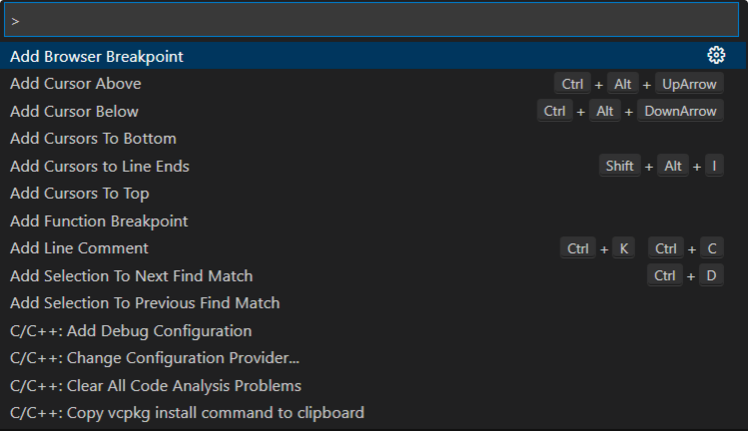The width and height of the screenshot is (748, 431).
Task: Choose Add Selection To Previous Find Match
Action: 145,303
